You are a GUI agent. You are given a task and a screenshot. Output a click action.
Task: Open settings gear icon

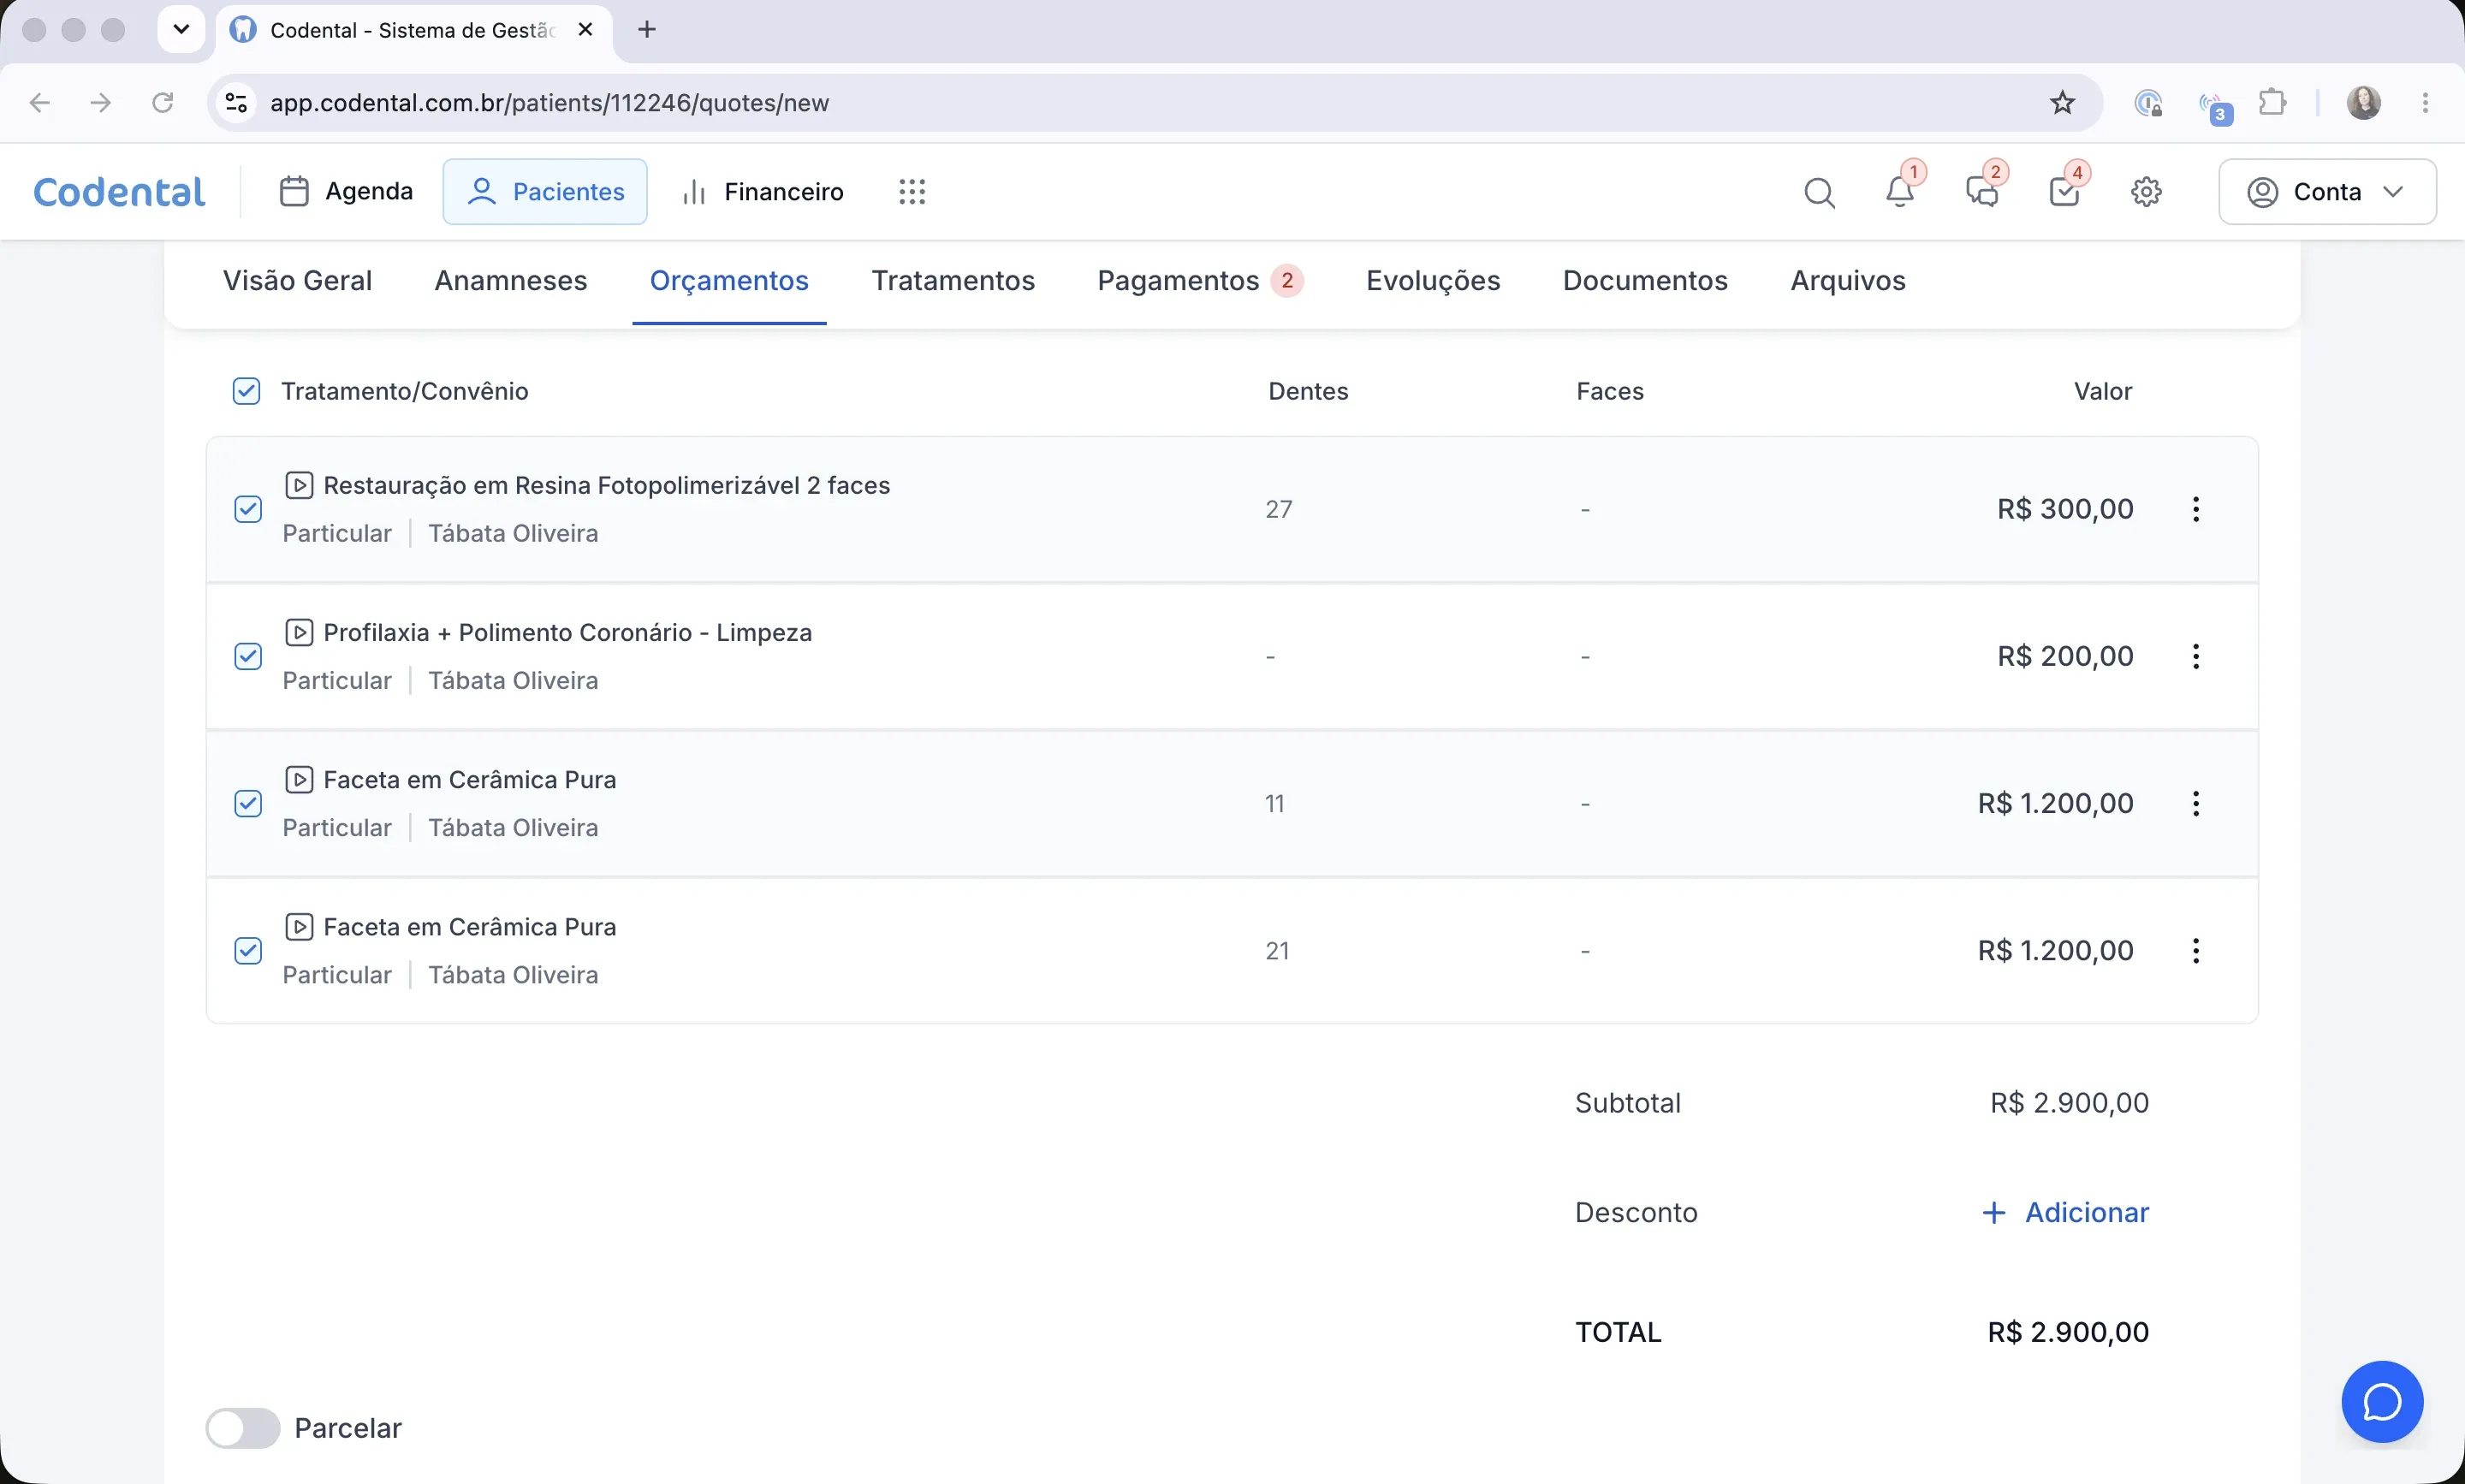point(2146,192)
